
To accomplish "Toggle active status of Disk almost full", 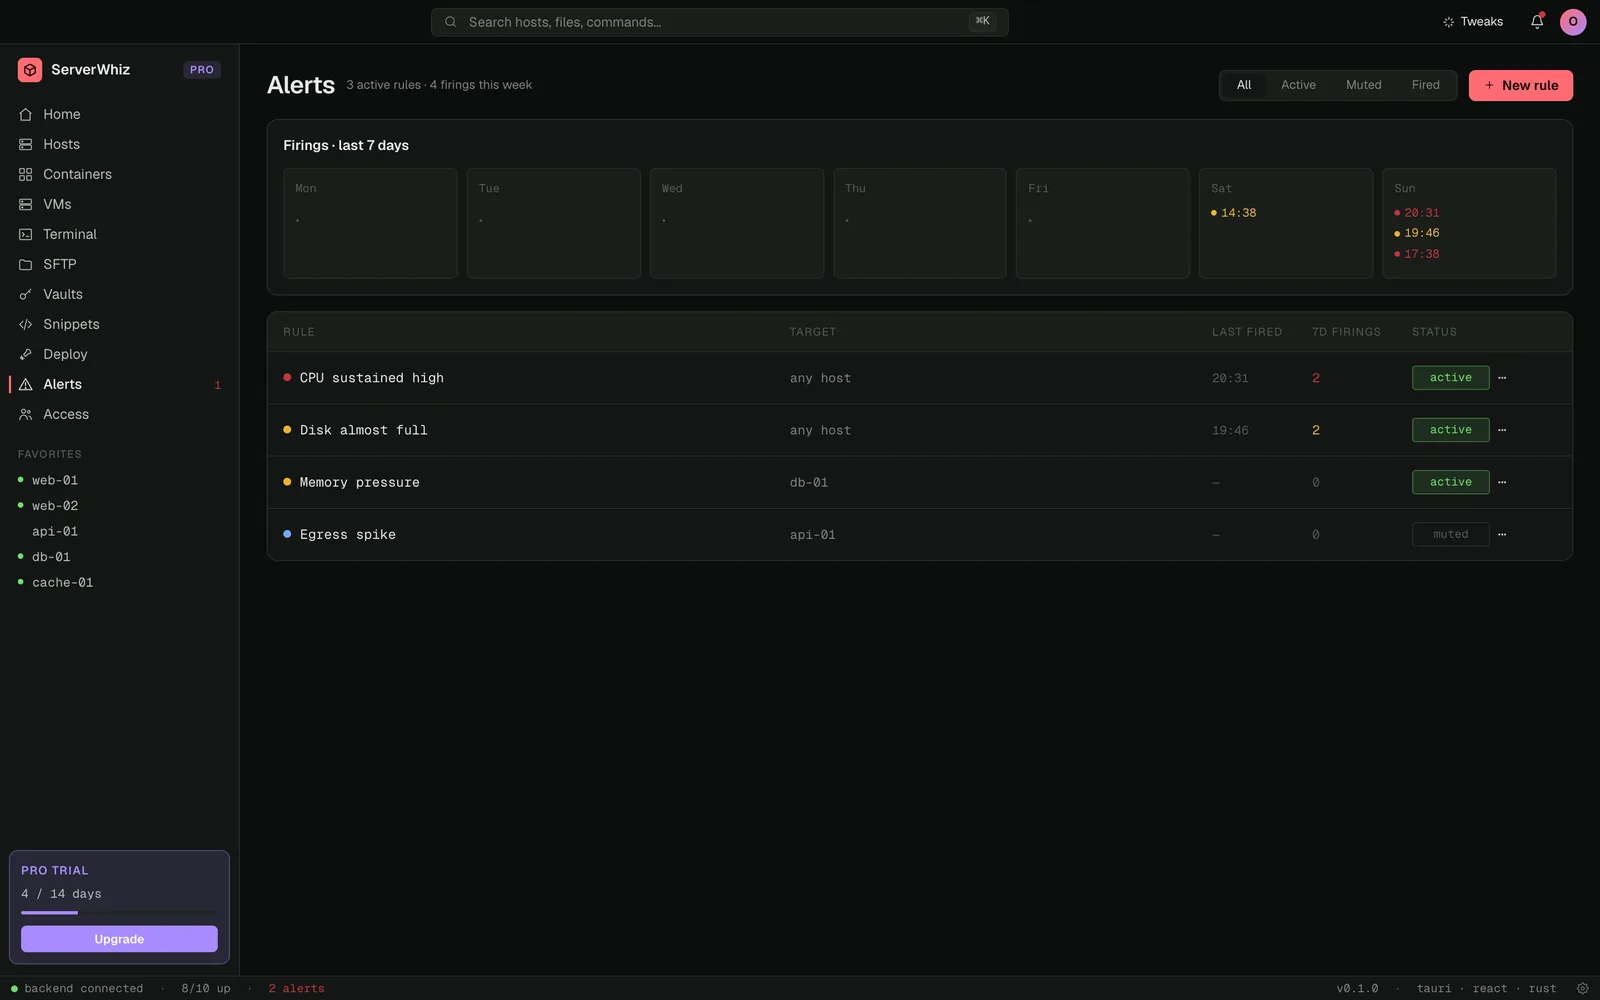I will point(1450,430).
